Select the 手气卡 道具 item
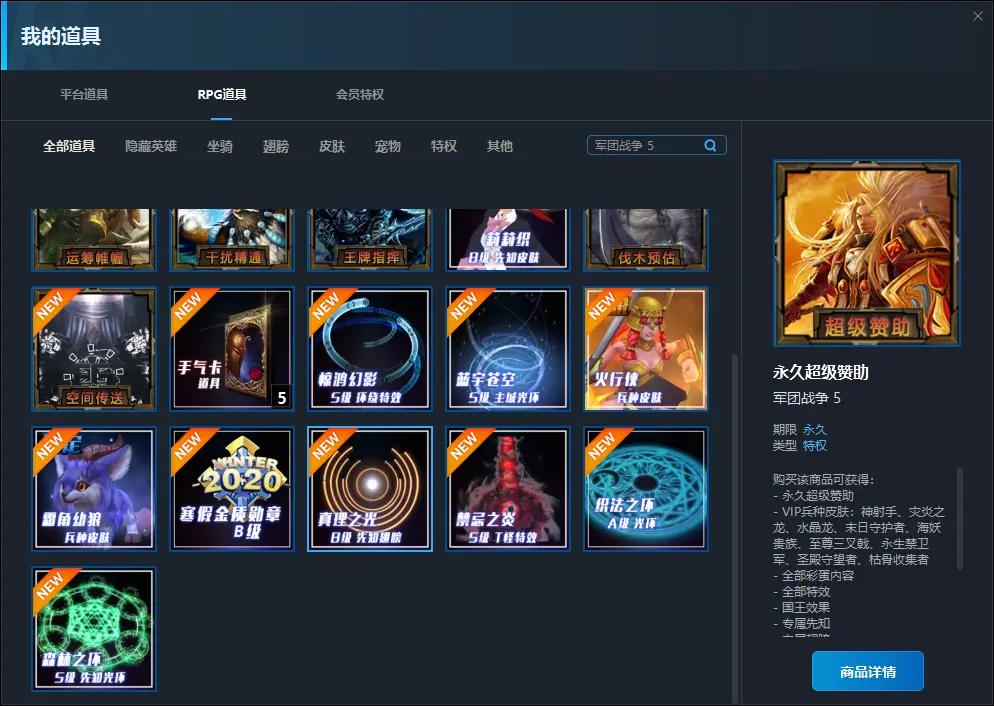The width and height of the screenshot is (994, 706). pyautogui.click(x=232, y=349)
